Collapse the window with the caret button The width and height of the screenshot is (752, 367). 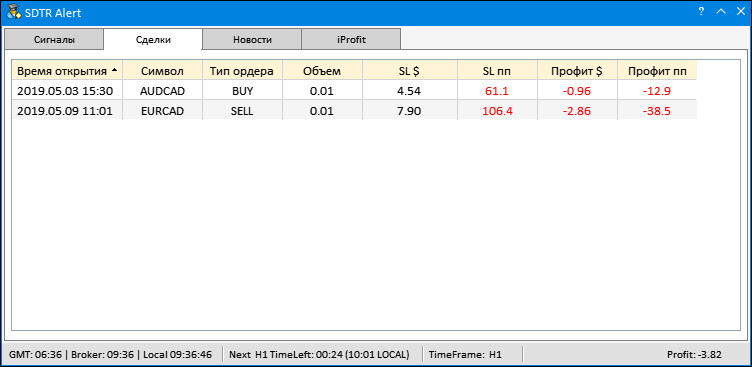[x=720, y=12]
